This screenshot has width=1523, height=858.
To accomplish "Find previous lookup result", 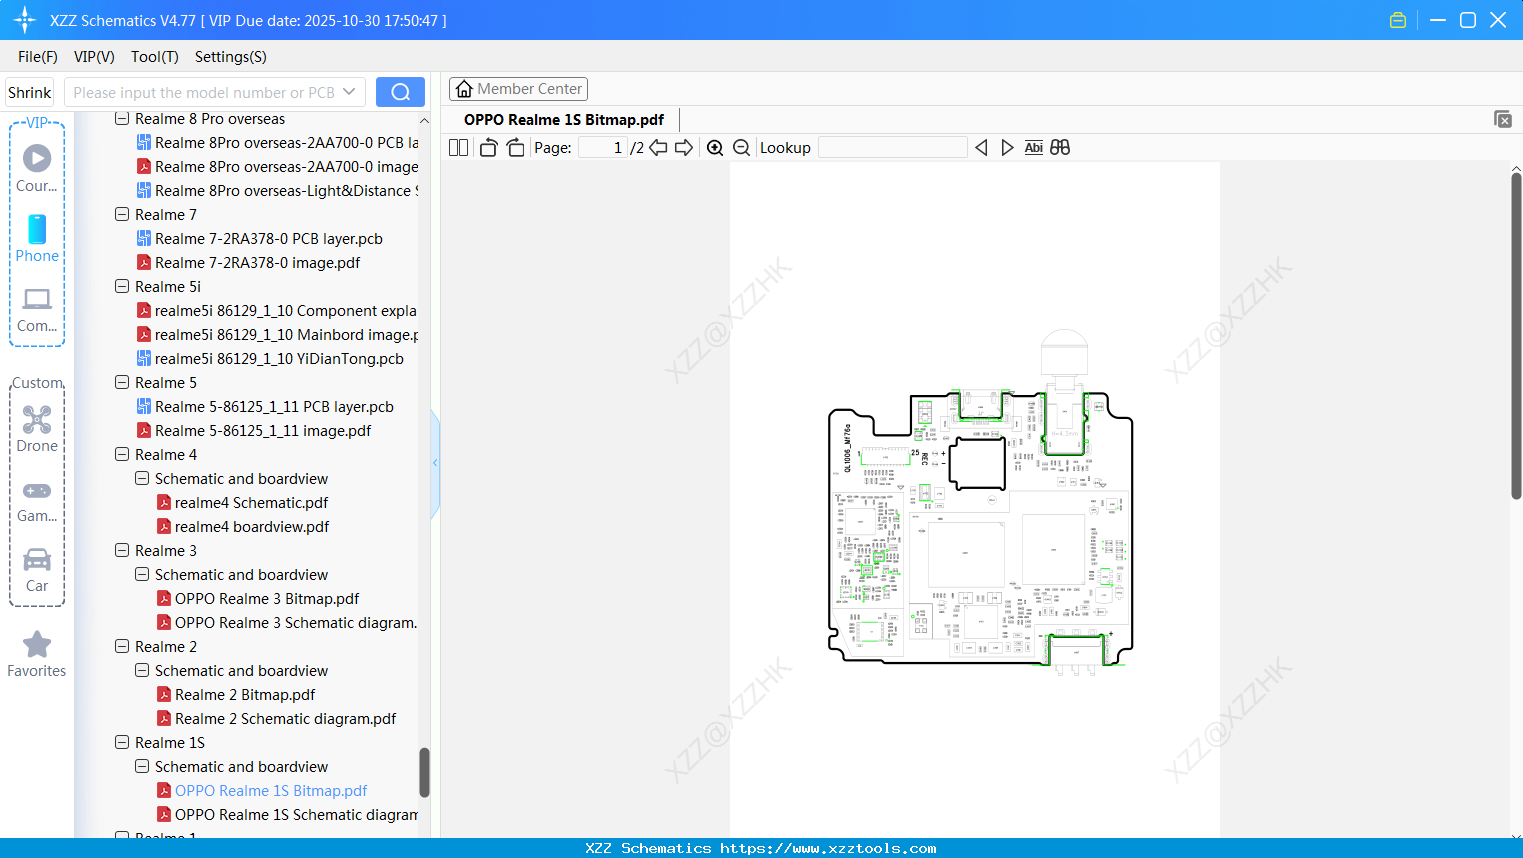I will point(981,148).
